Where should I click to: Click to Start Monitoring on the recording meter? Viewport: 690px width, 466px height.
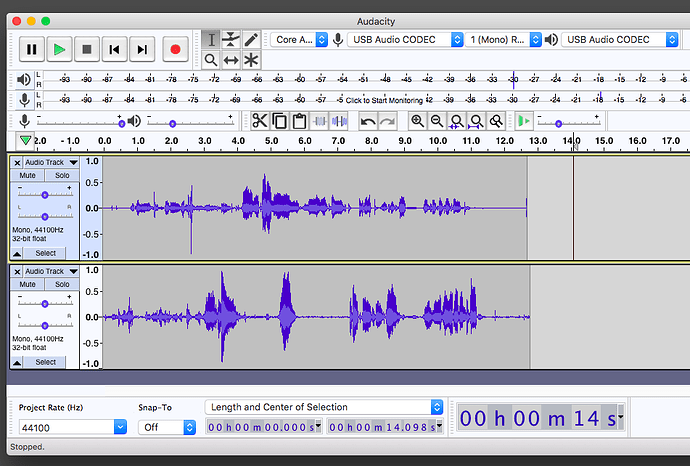tap(384, 100)
